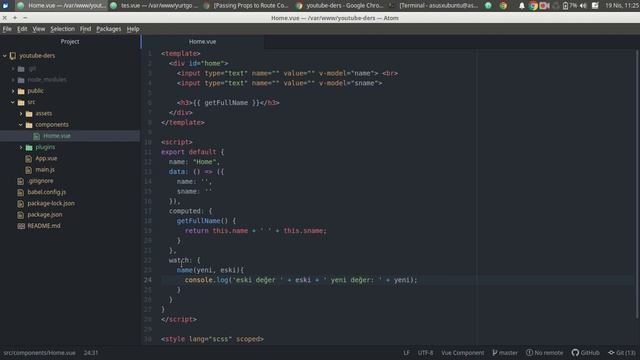640x360 pixels.
Task: Open the Home.vue file icon in tree
Action: [36, 136]
